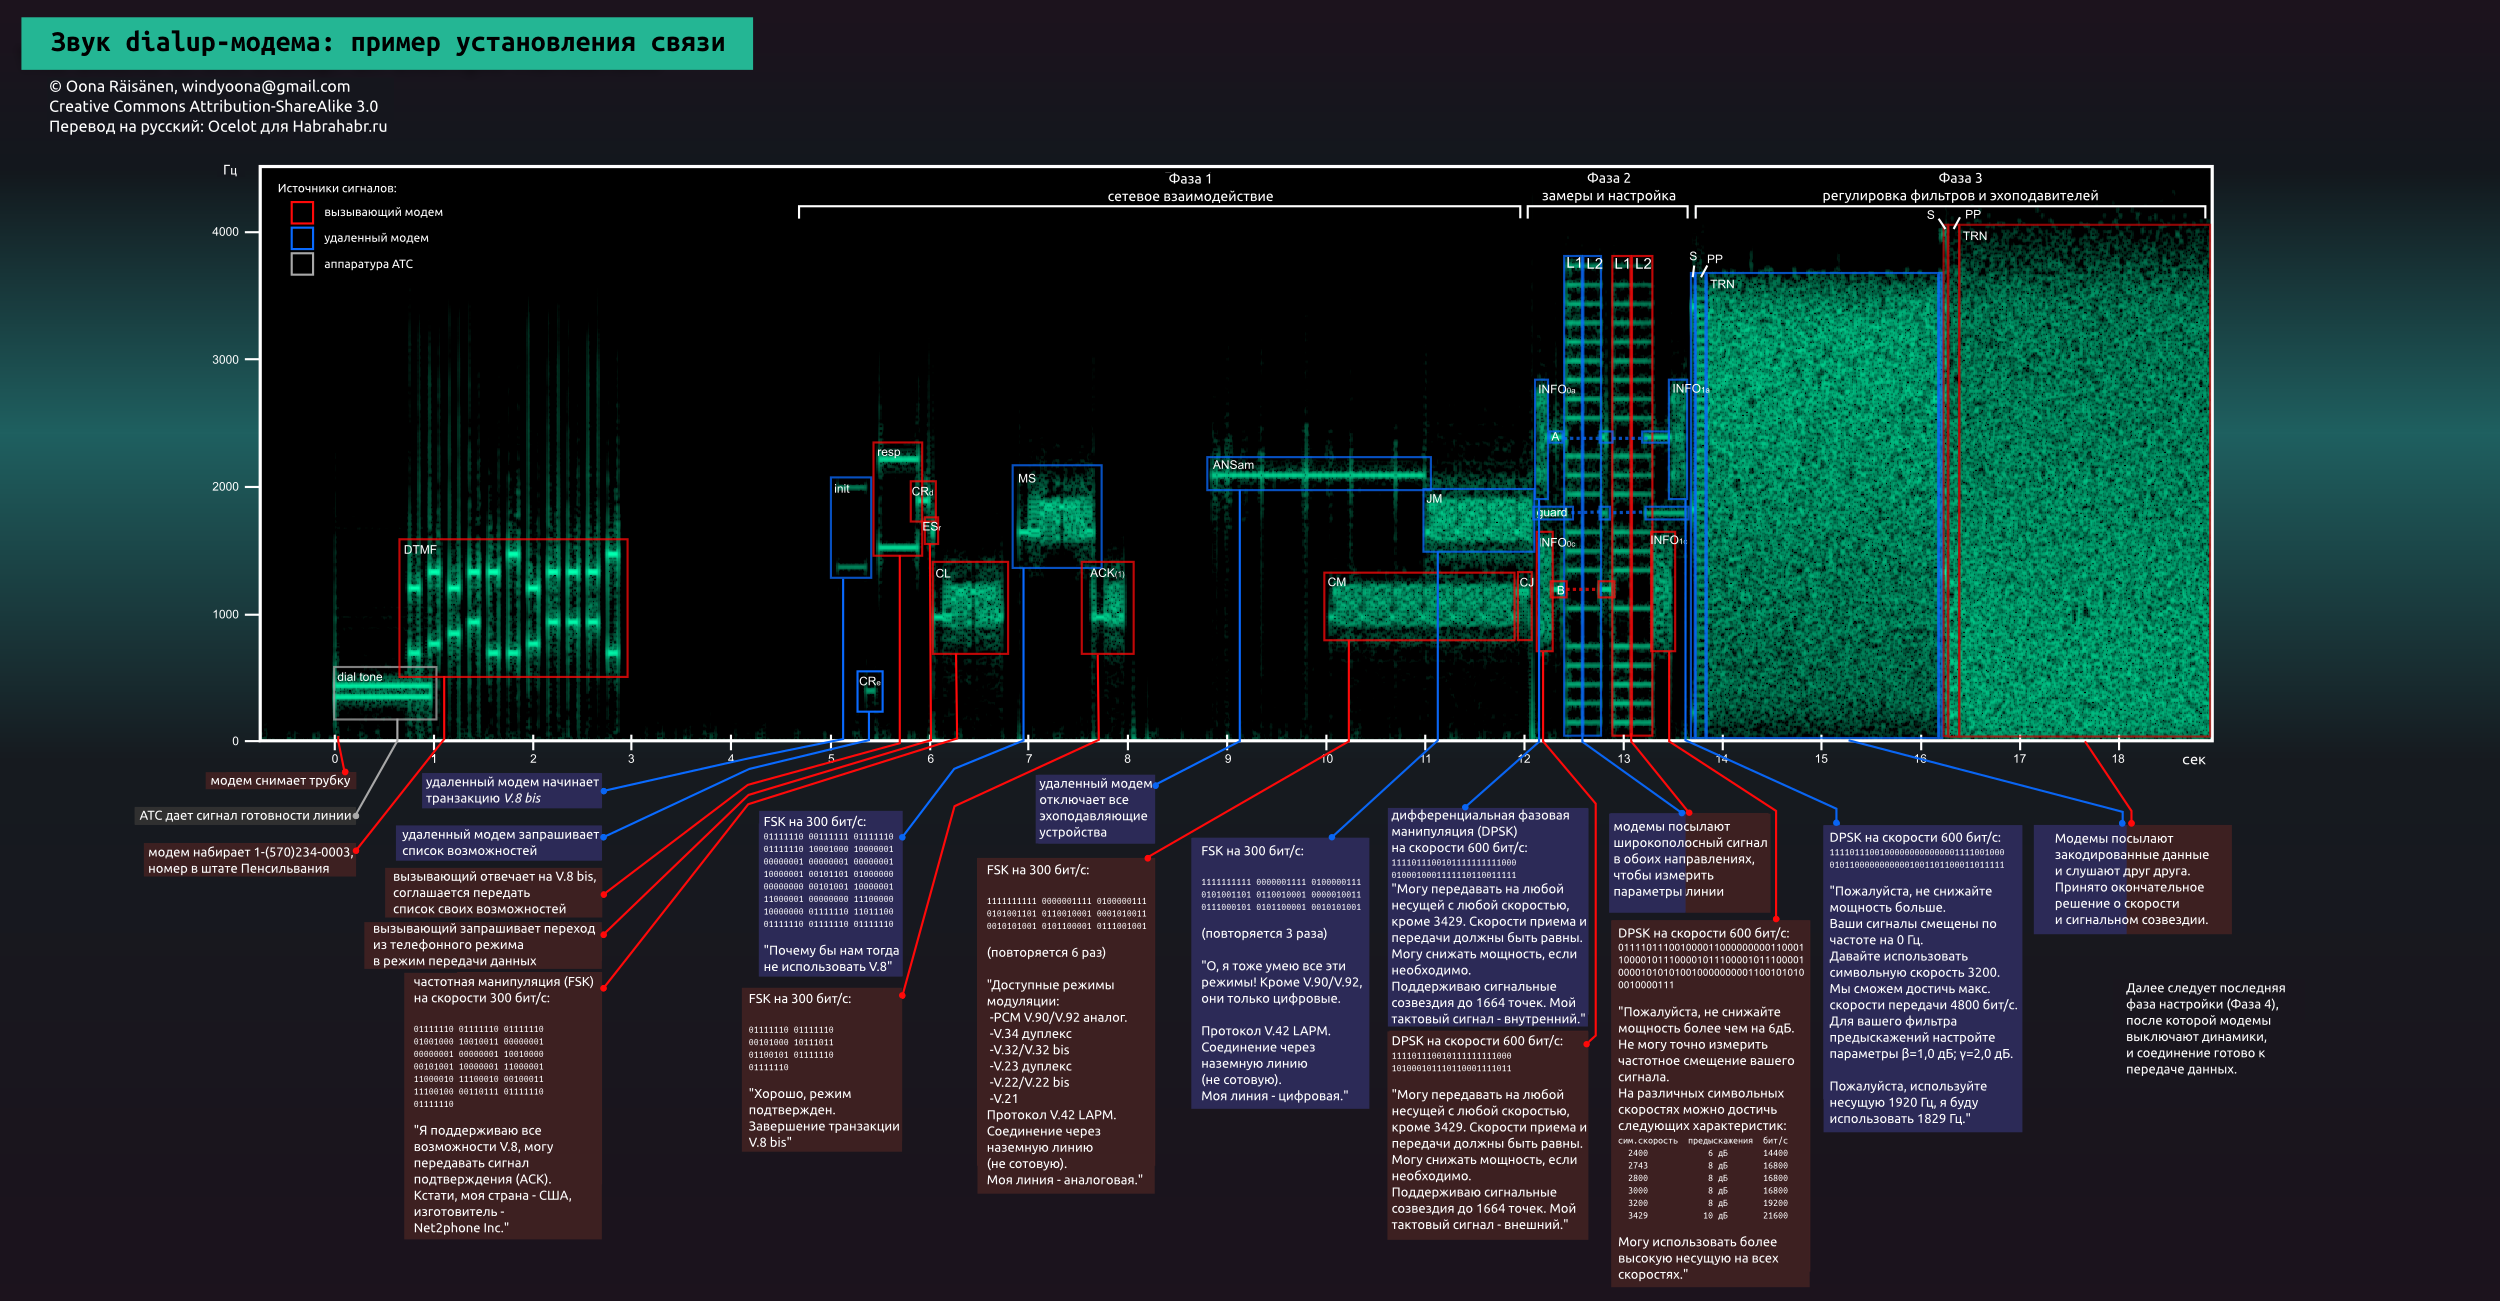Viewport: 2500px width, 1301px height.
Task: Click the 'CJ' signal label
Action: point(1526,582)
